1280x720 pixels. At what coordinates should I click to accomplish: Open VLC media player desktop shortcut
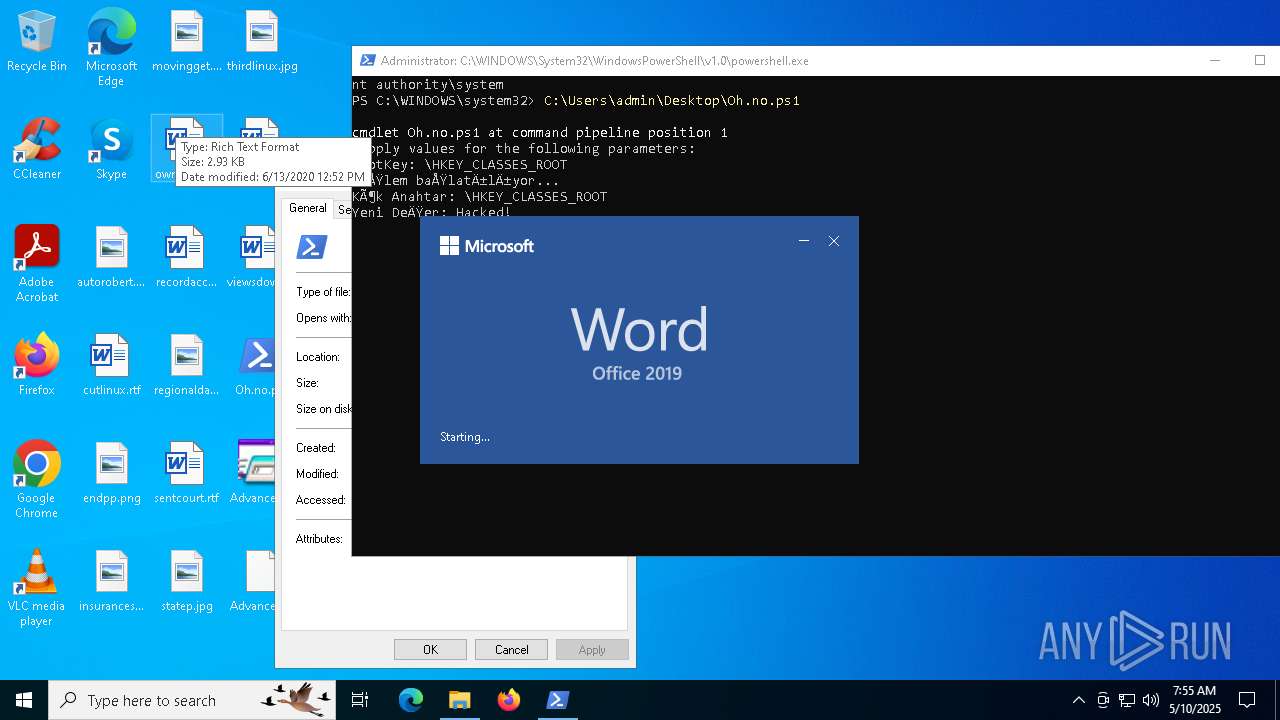(x=37, y=588)
